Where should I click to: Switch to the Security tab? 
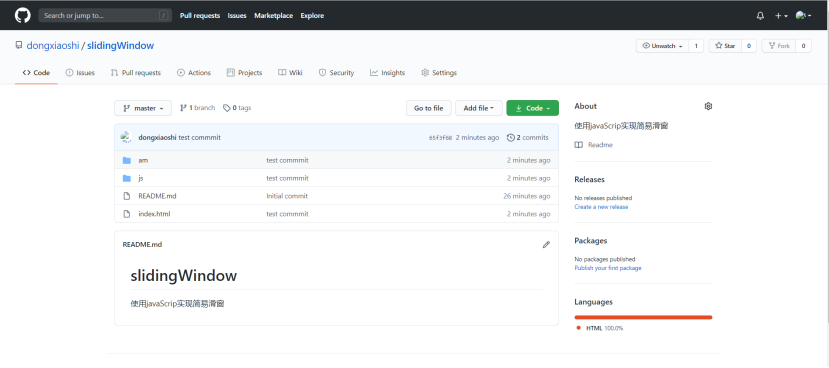pos(336,73)
